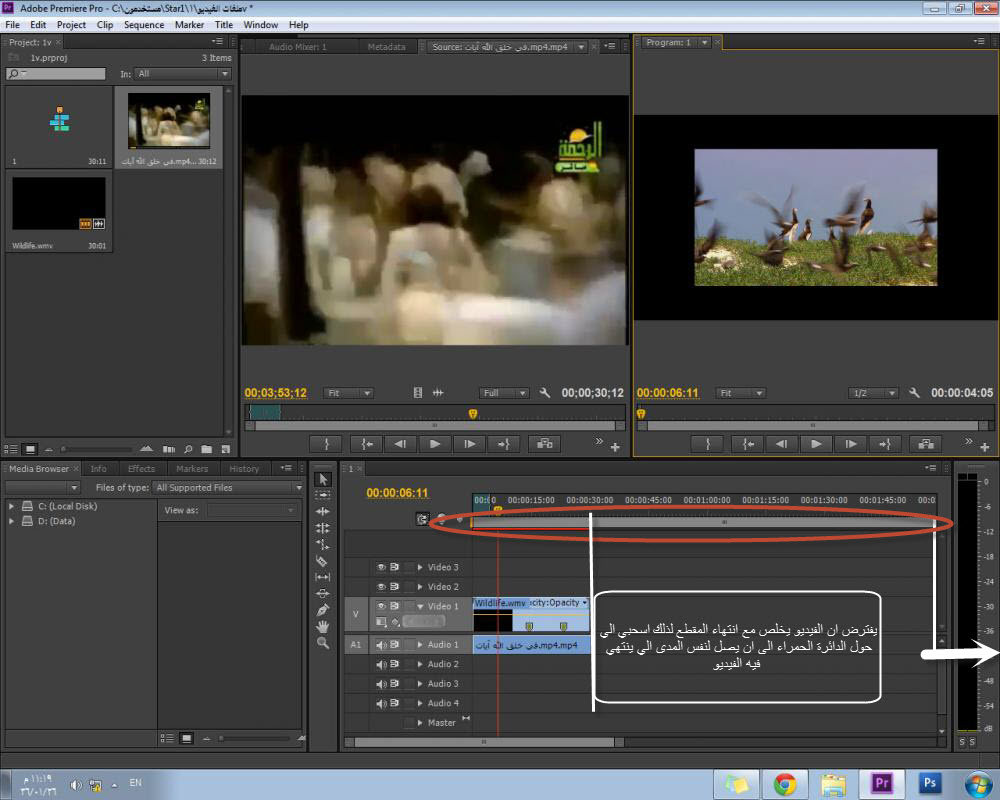Select the Hand tool
The image size is (1000, 800).
323,626
